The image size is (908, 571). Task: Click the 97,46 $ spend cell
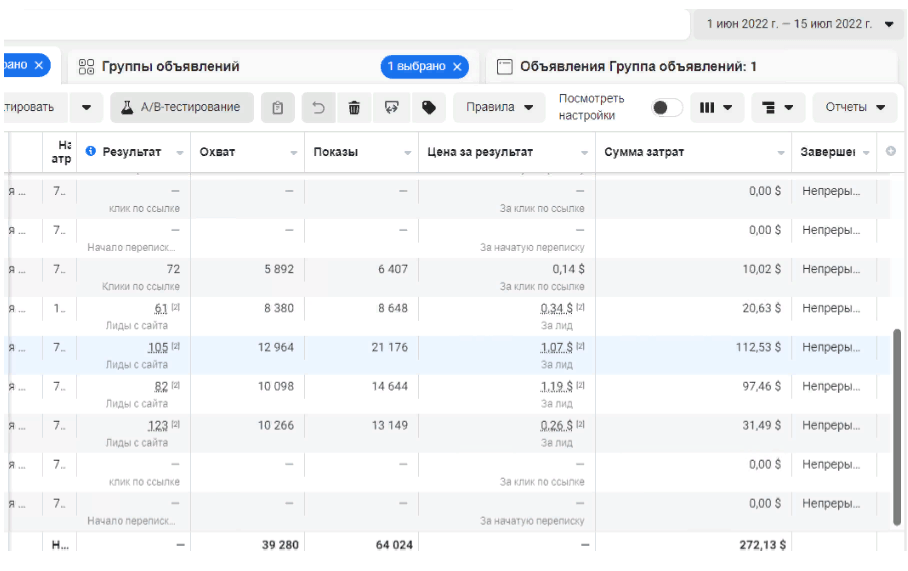pyautogui.click(x=761, y=386)
